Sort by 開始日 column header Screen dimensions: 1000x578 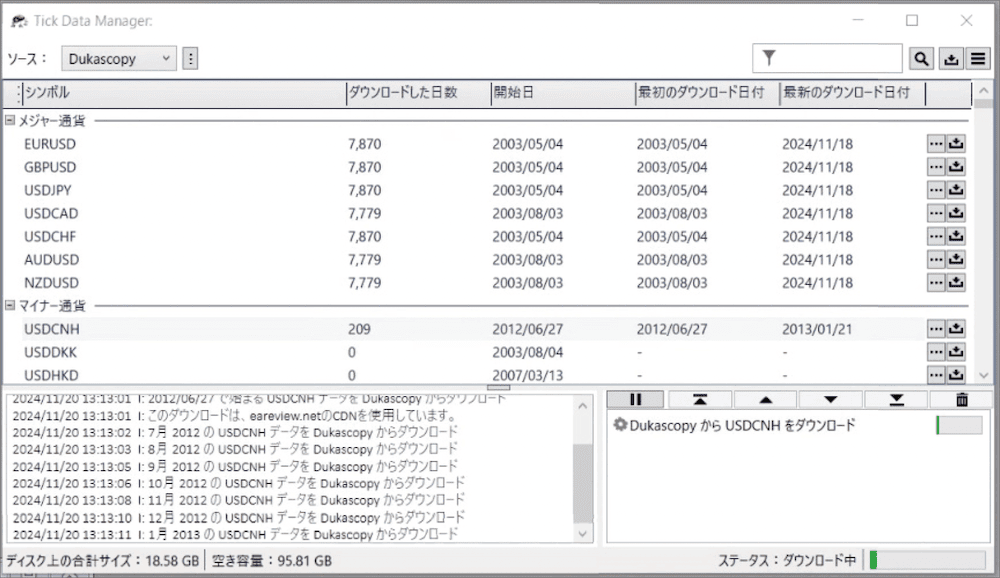click(563, 93)
